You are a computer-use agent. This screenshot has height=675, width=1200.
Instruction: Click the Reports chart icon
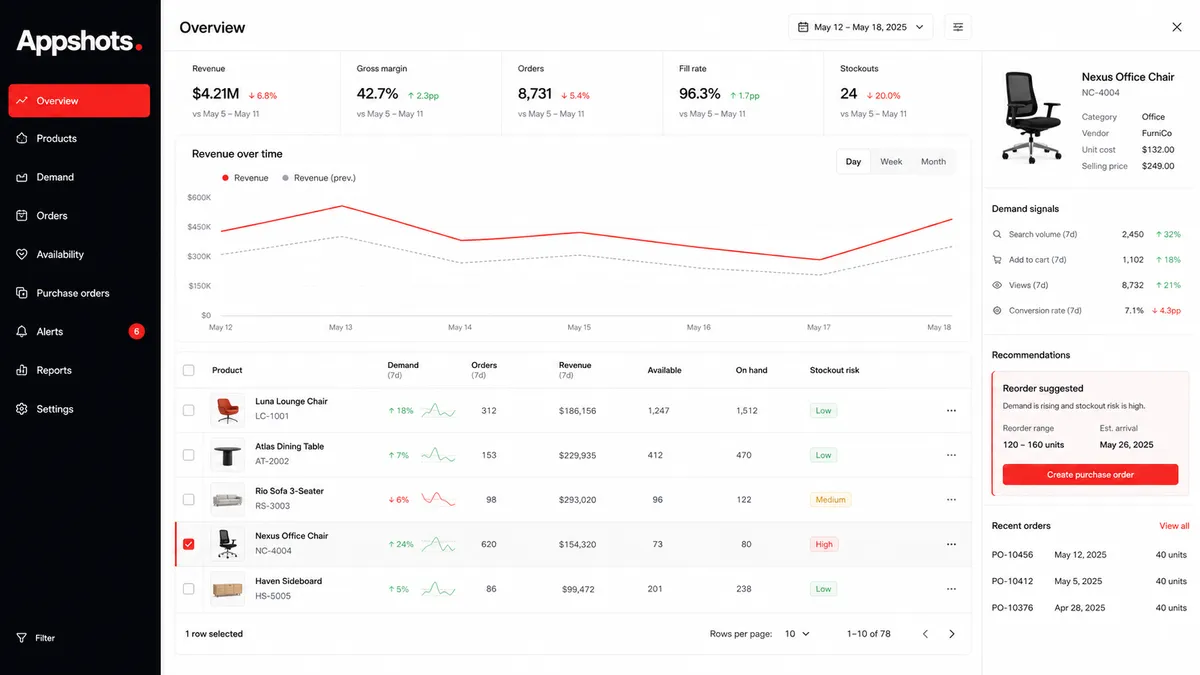pos(22,370)
